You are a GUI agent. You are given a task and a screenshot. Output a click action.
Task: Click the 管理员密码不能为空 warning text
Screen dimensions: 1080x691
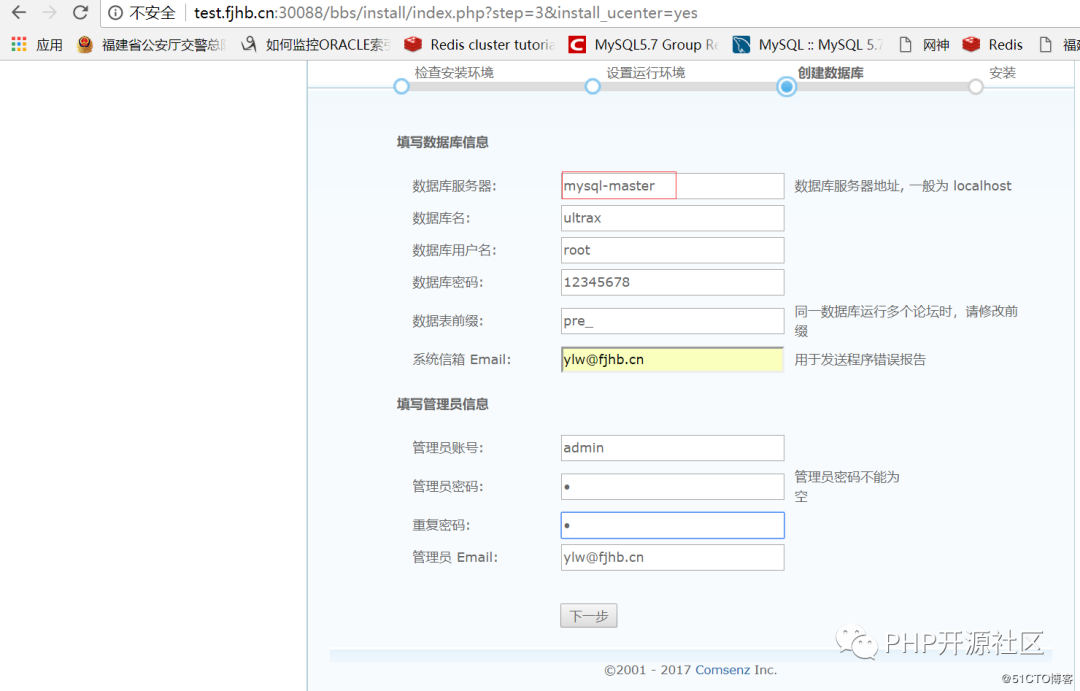847,486
